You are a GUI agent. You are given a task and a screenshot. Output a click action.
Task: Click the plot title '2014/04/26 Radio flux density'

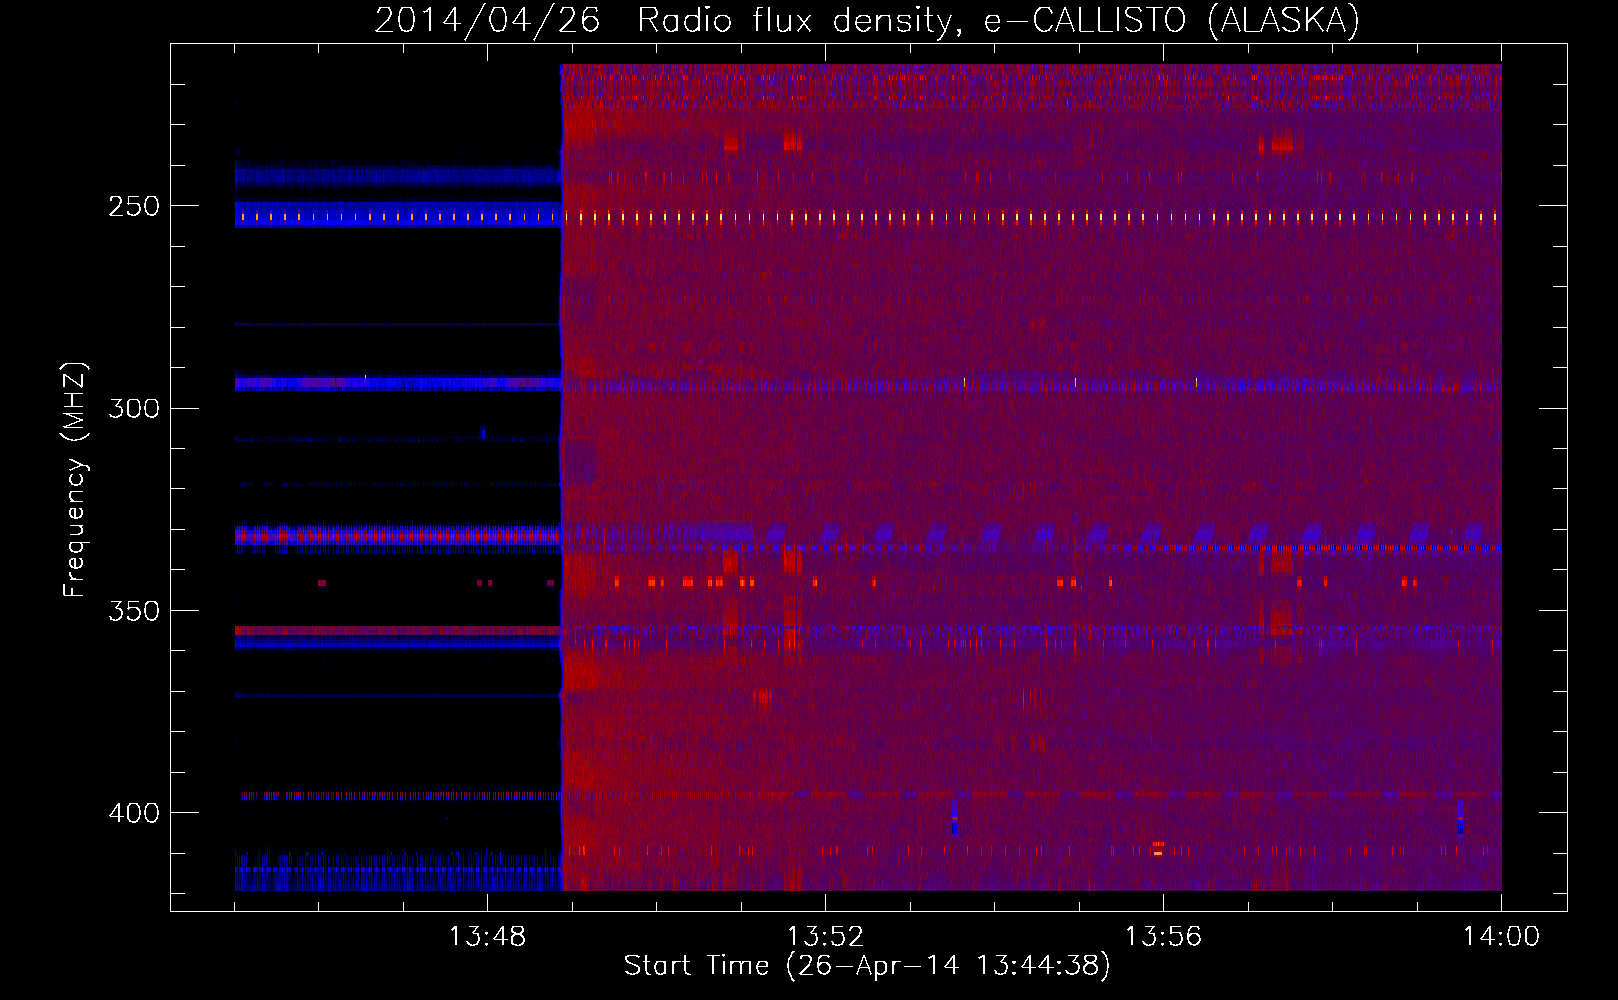(667, 20)
